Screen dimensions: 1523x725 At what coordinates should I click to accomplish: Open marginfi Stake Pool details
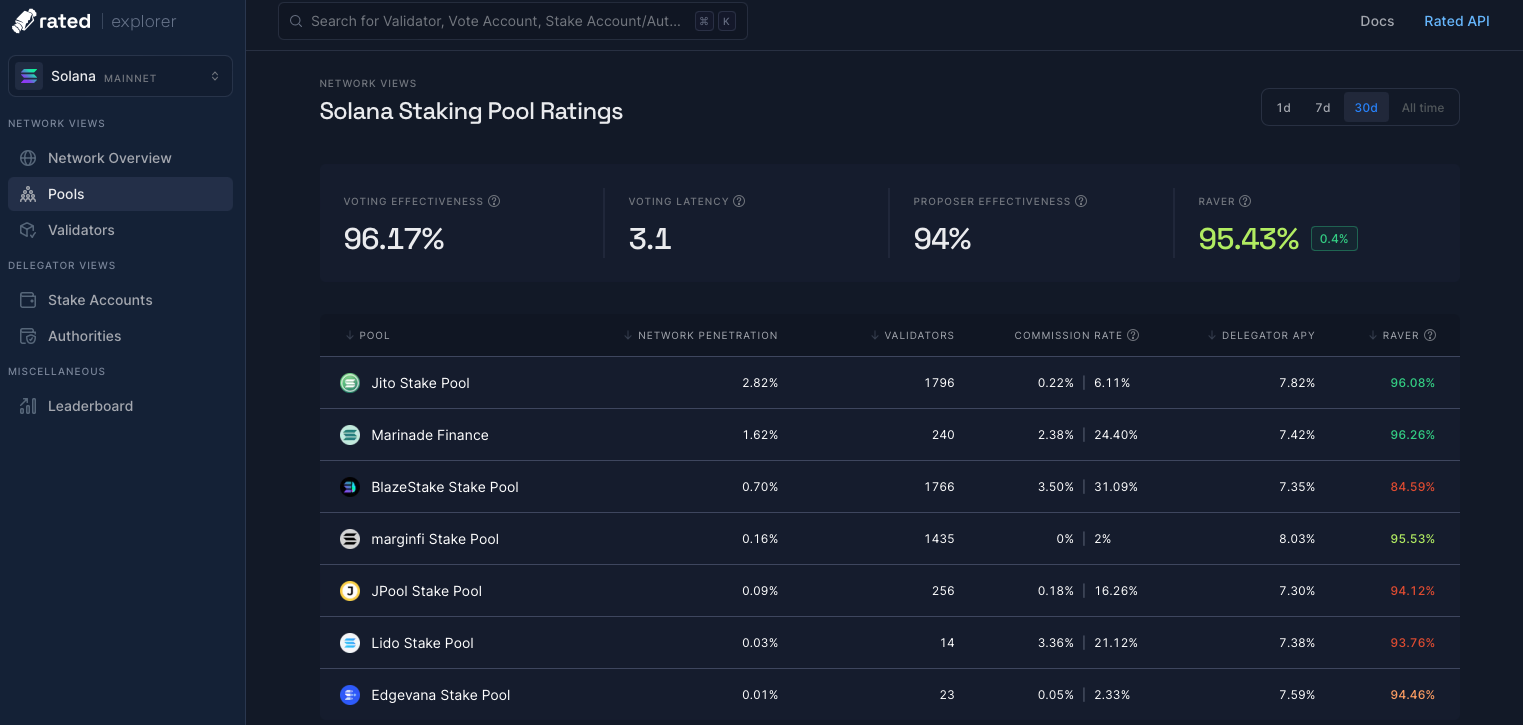point(435,539)
